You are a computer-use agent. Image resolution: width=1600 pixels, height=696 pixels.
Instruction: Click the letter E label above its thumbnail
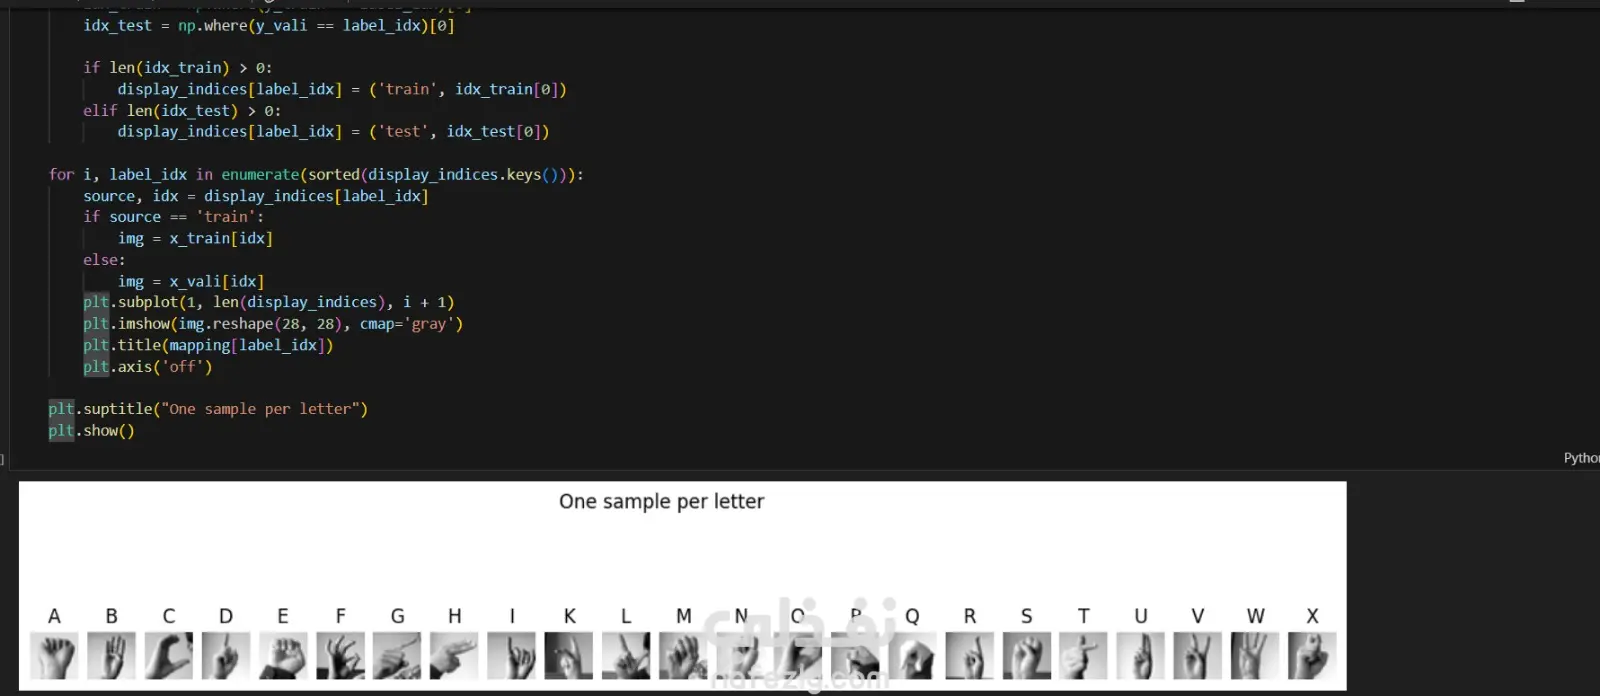click(283, 616)
